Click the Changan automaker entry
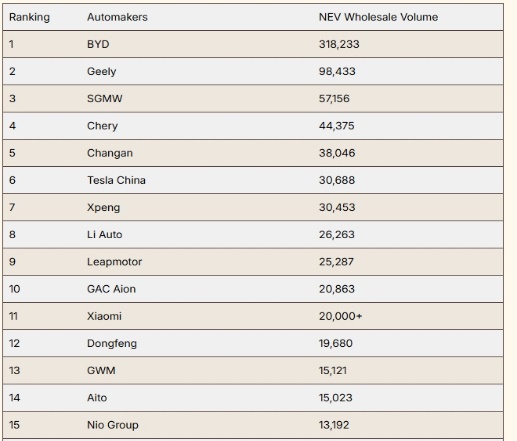Screen dimensions: 517x441 pyautogui.click(x=110, y=153)
